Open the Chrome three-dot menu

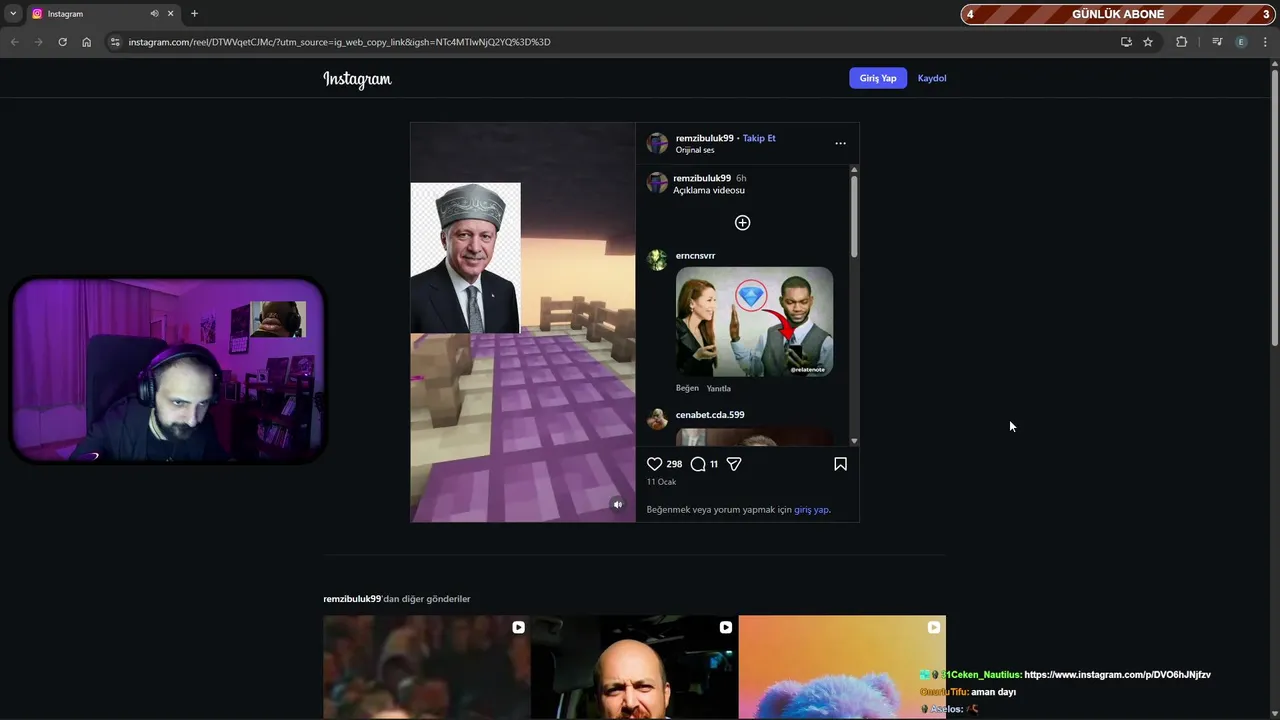tap(1266, 42)
